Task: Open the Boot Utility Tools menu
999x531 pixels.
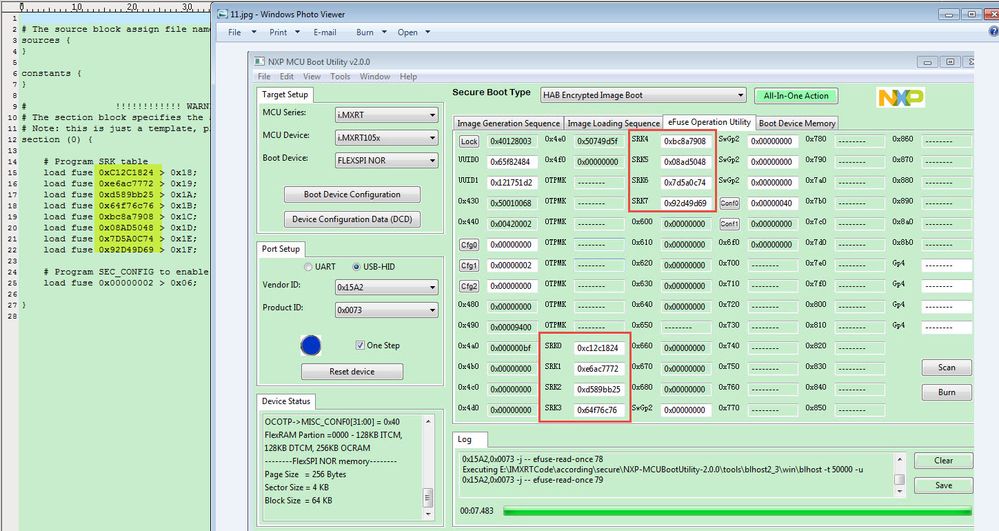Action: 340,76
